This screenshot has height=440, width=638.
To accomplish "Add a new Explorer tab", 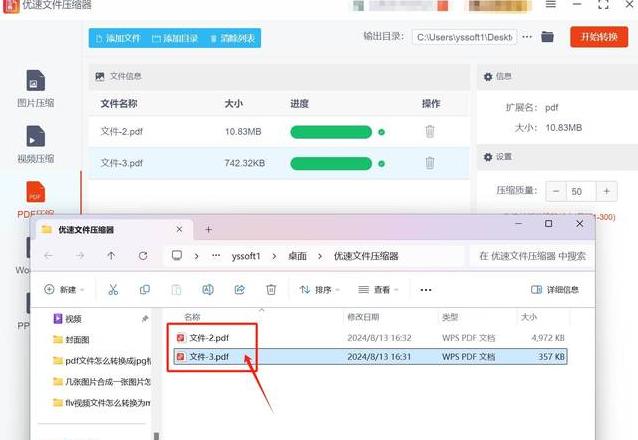I will 208,230.
